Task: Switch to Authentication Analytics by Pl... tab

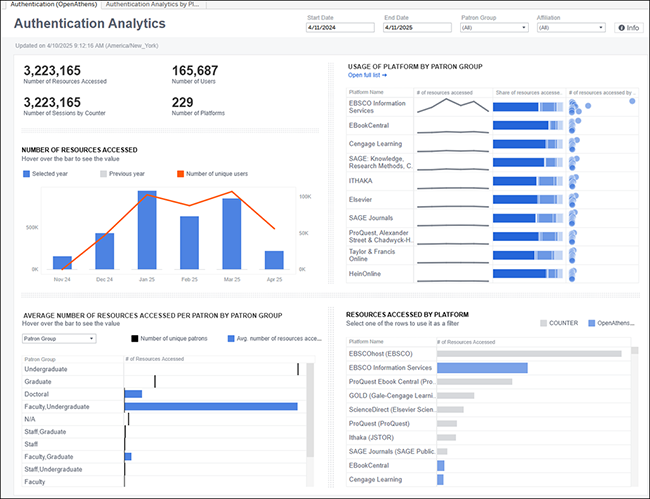Action: (153, 5)
